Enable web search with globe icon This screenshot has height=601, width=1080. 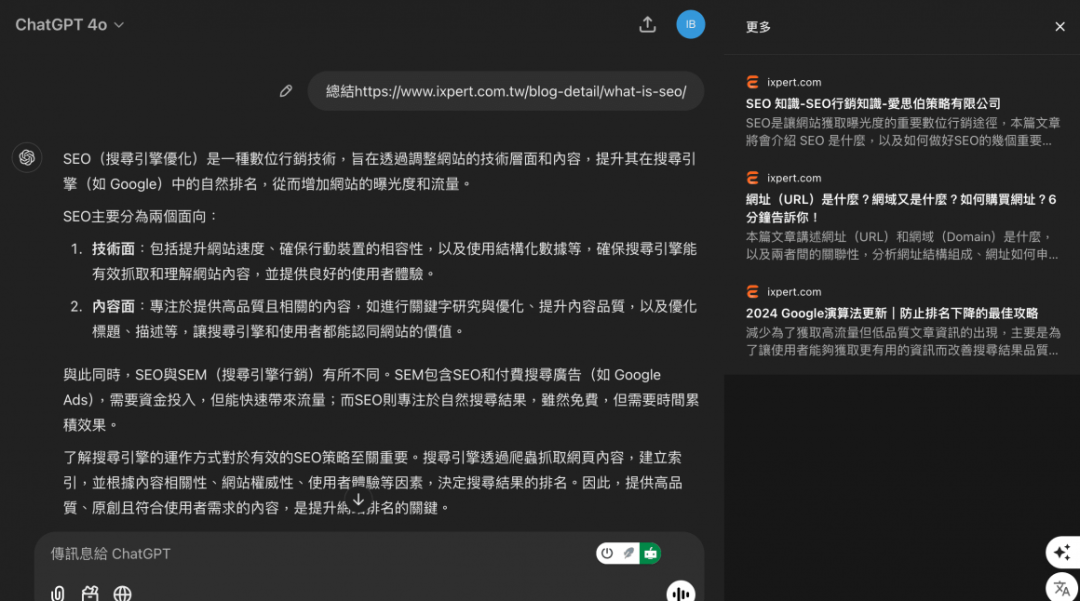[123, 593]
